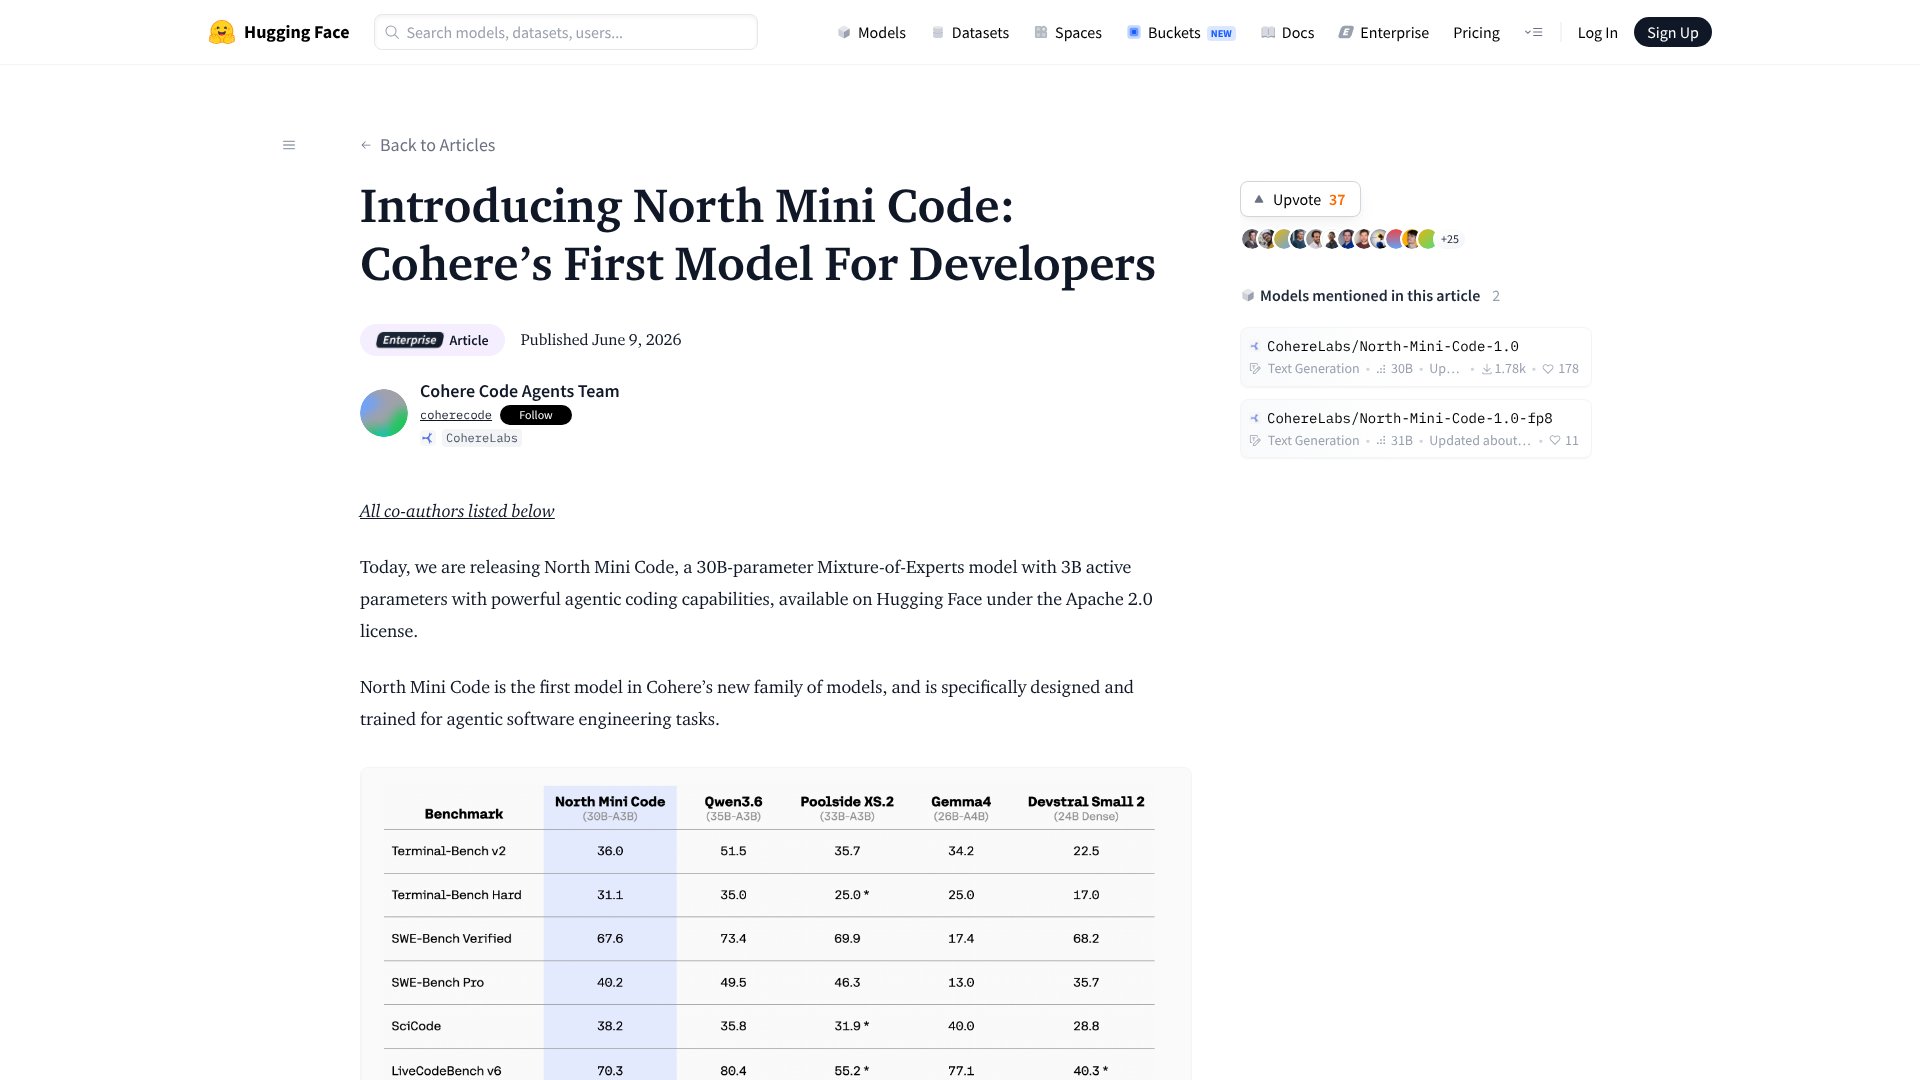Open All co-authors listed below link

pos(457,511)
